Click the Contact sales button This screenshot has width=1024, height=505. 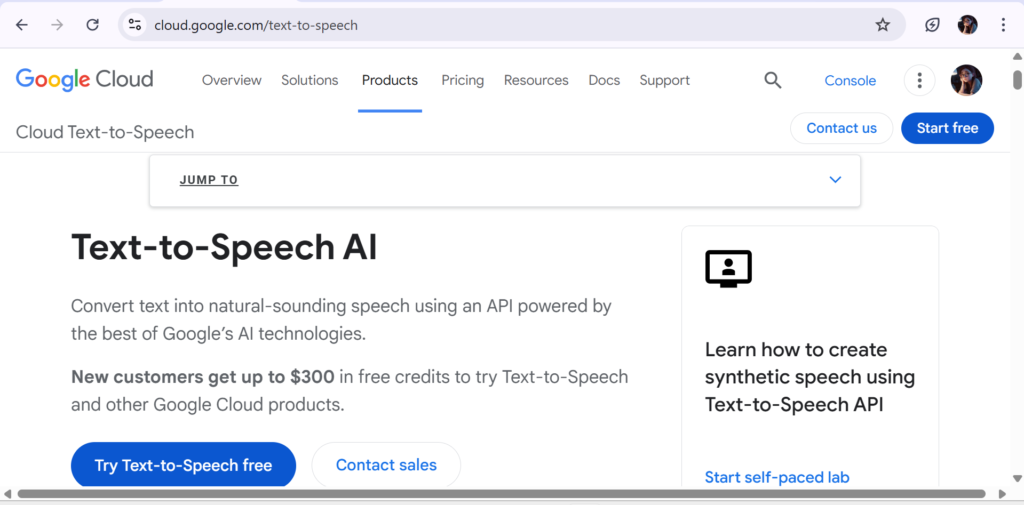386,465
